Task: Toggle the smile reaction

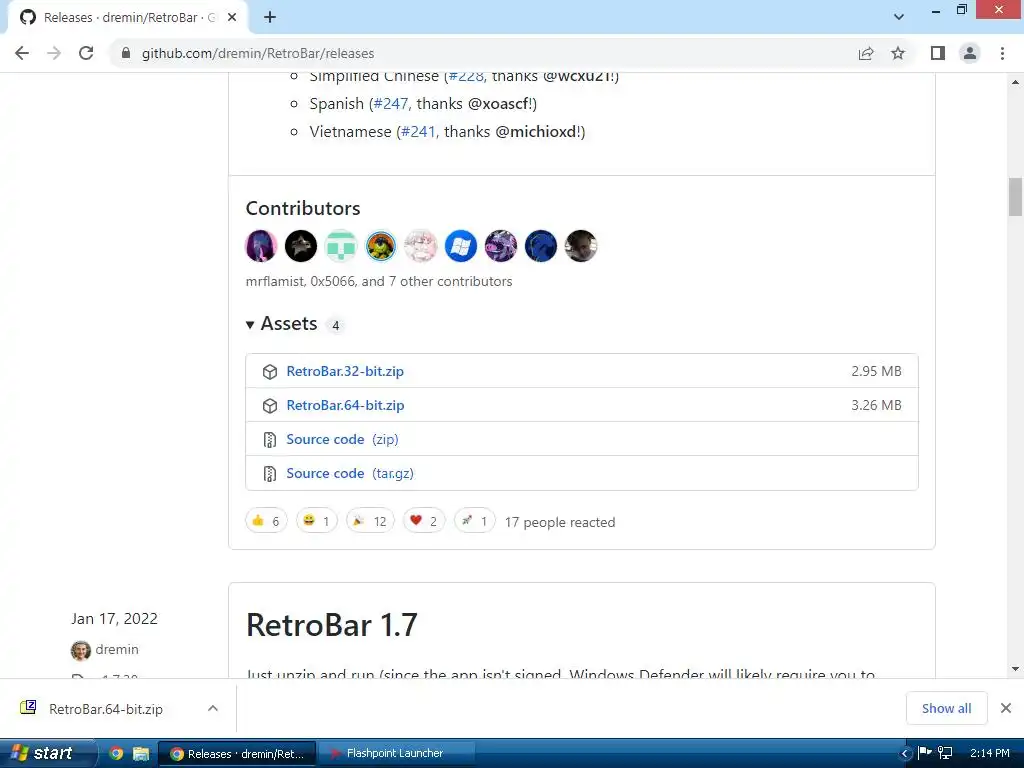Action: pos(317,520)
